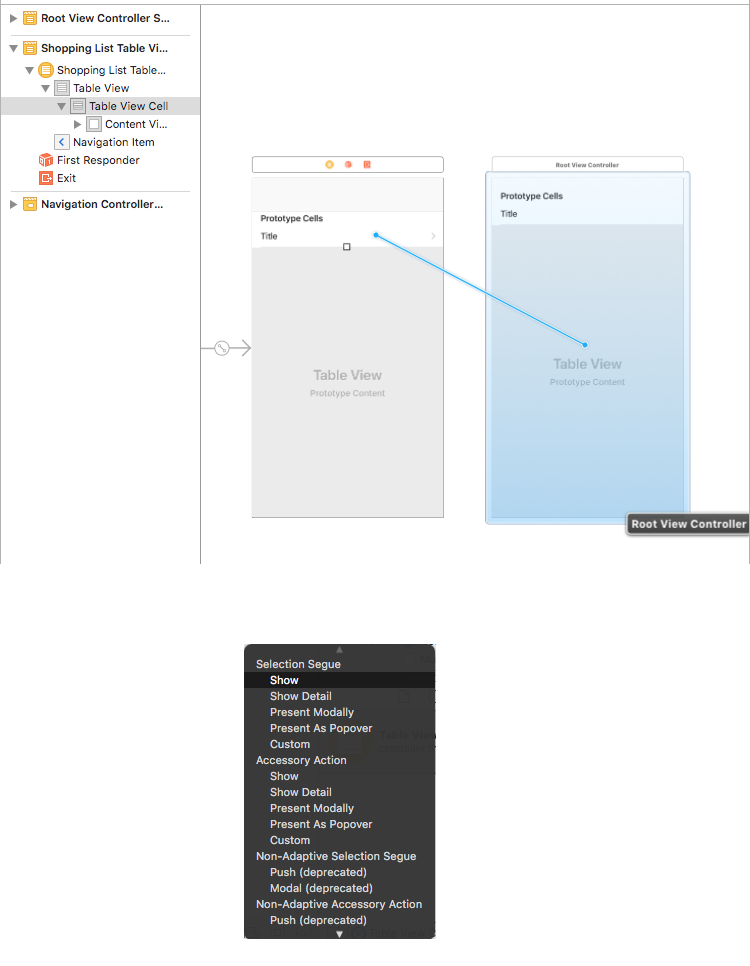Click the Navigation Controller scene icon

point(30,204)
